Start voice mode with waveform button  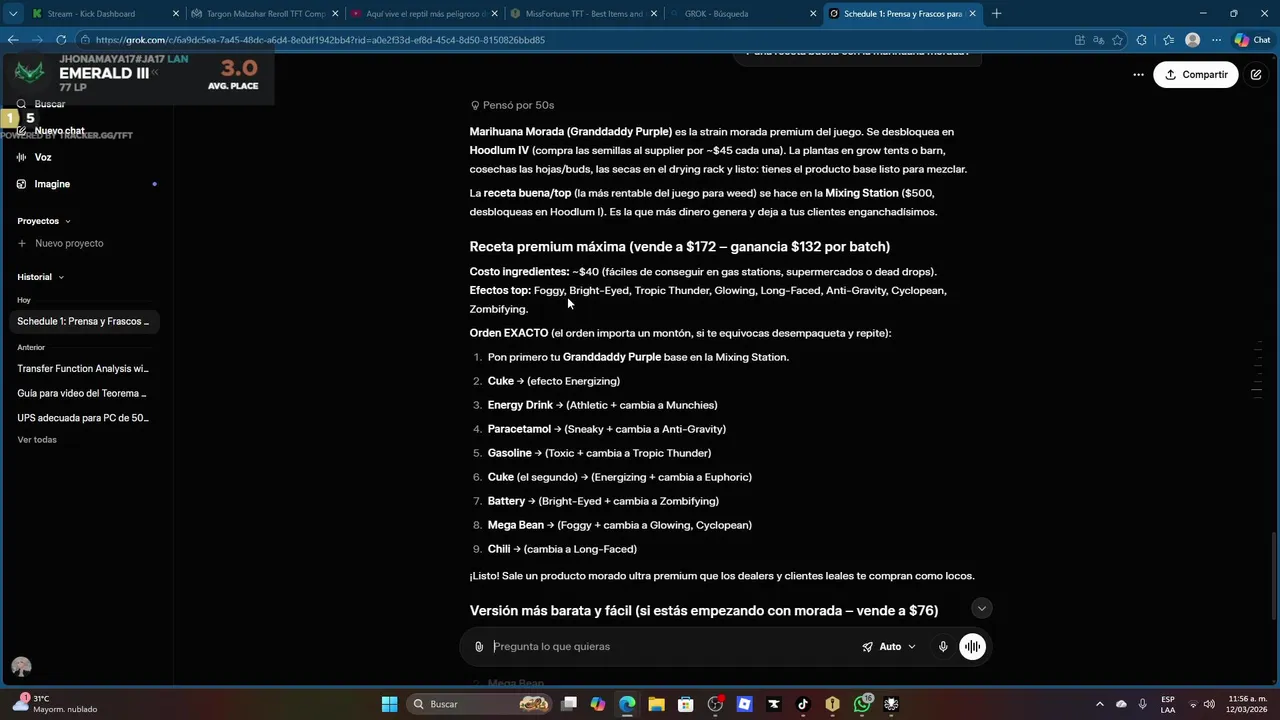972,647
